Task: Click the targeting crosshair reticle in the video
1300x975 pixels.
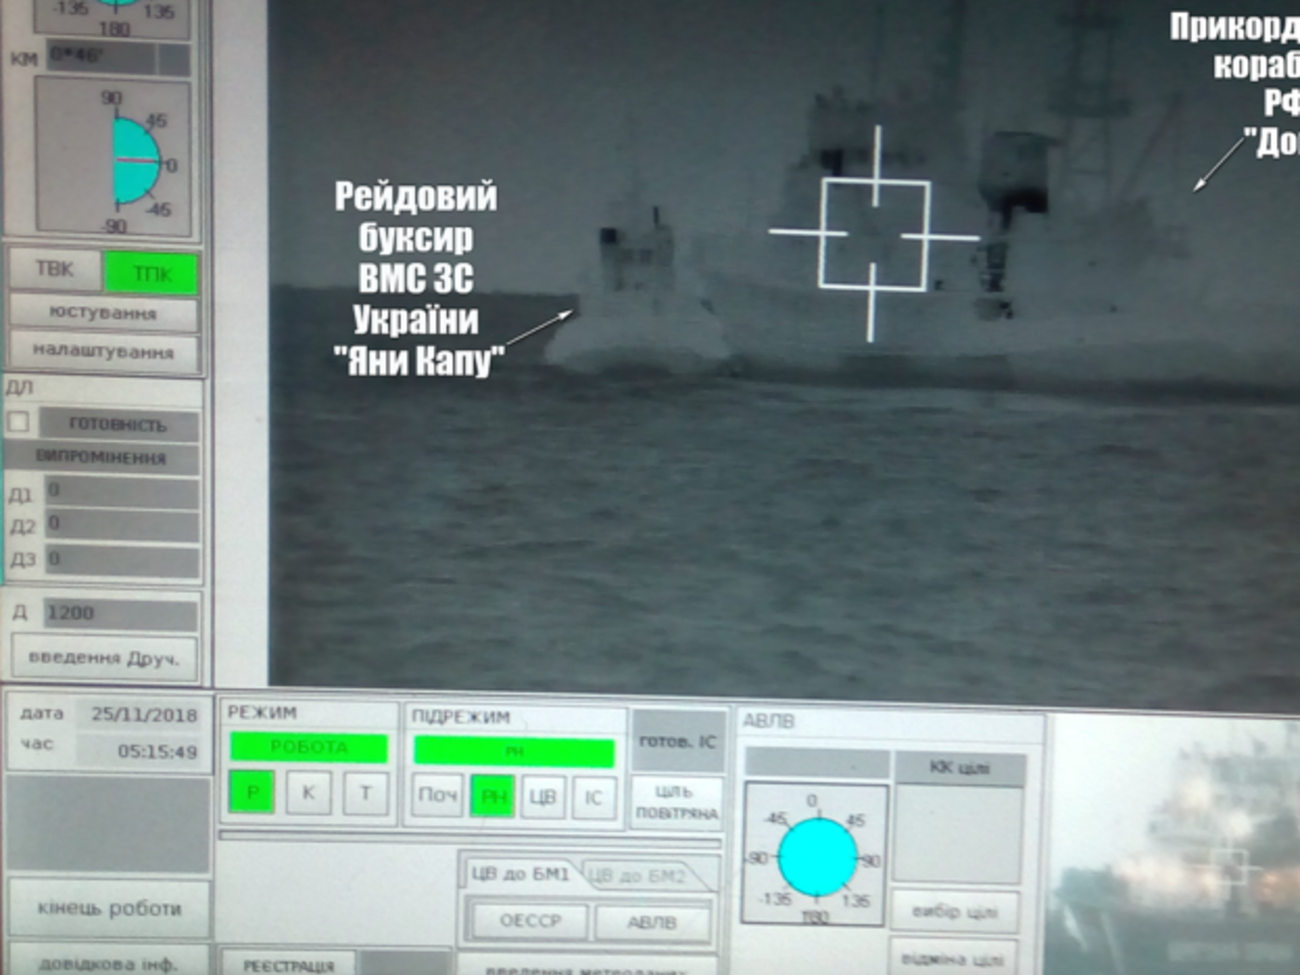Action: click(873, 236)
